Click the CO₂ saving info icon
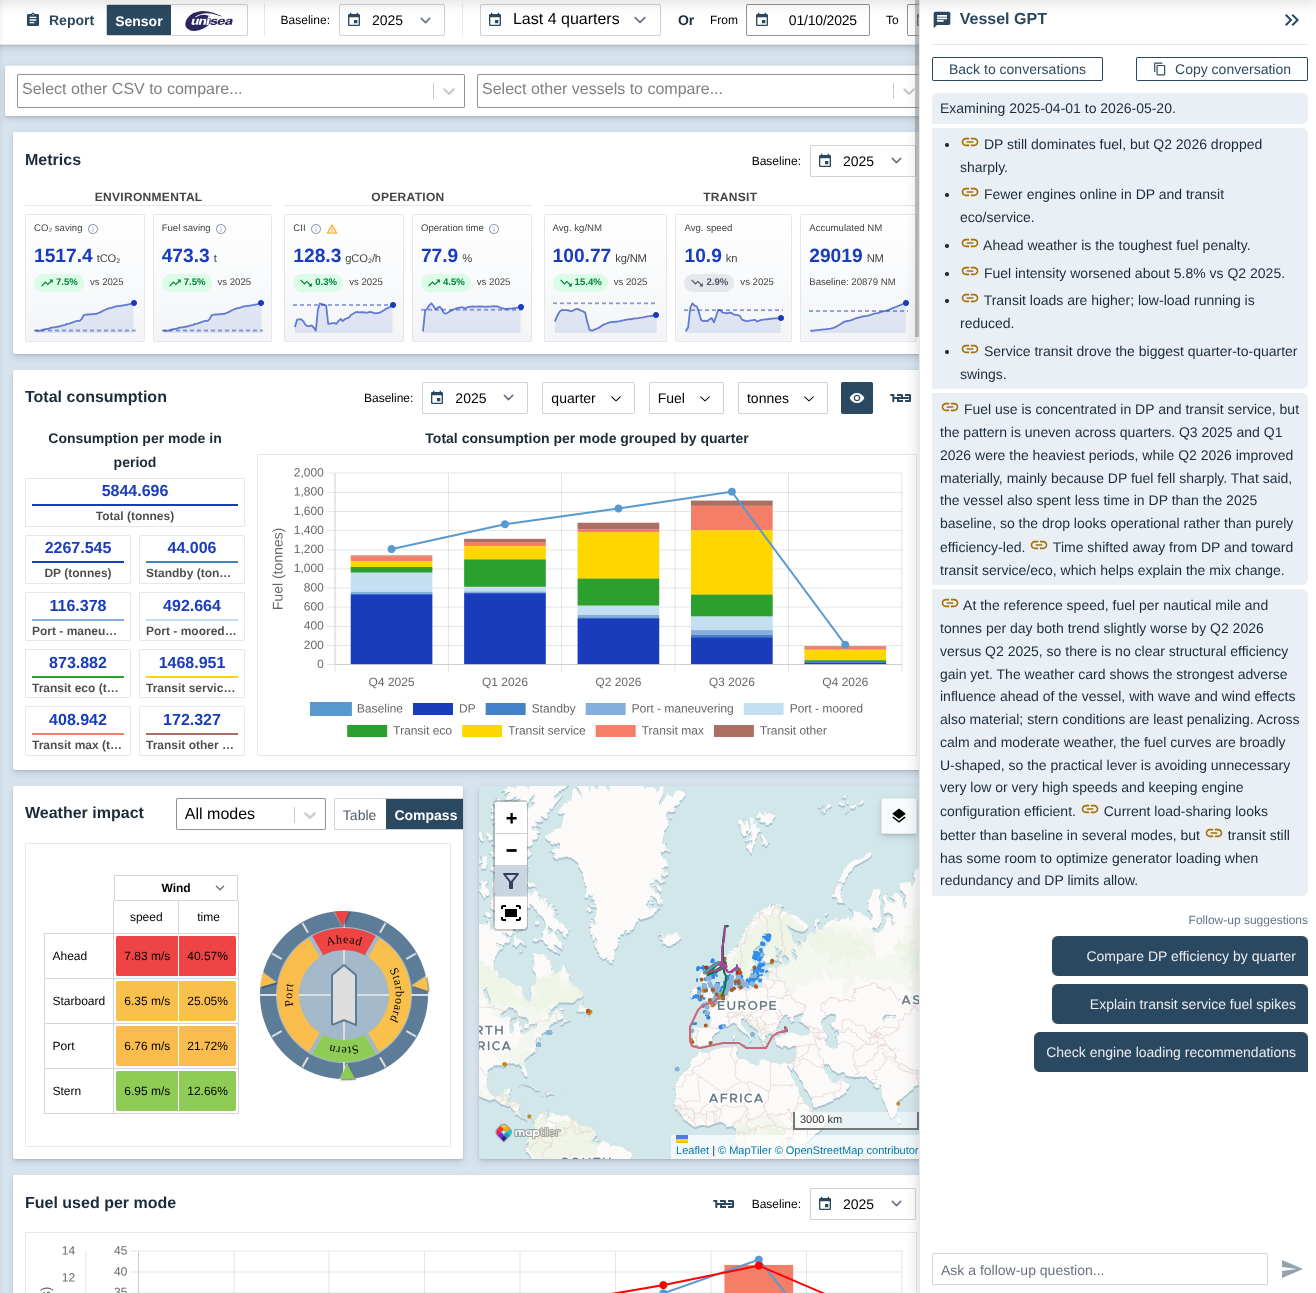The width and height of the screenshot is (1316, 1293). [x=93, y=229]
